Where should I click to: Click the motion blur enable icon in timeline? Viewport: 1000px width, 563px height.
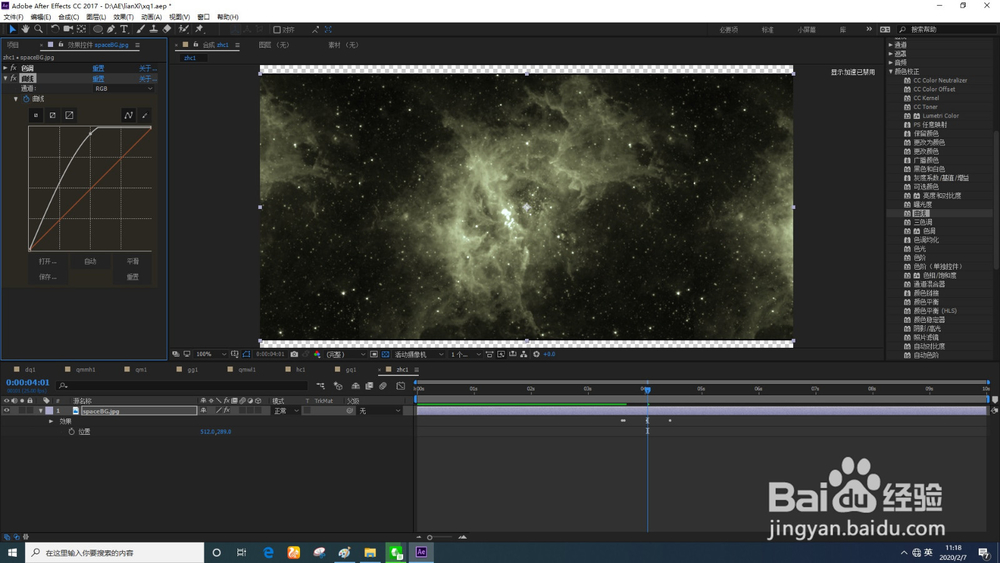click(x=383, y=386)
